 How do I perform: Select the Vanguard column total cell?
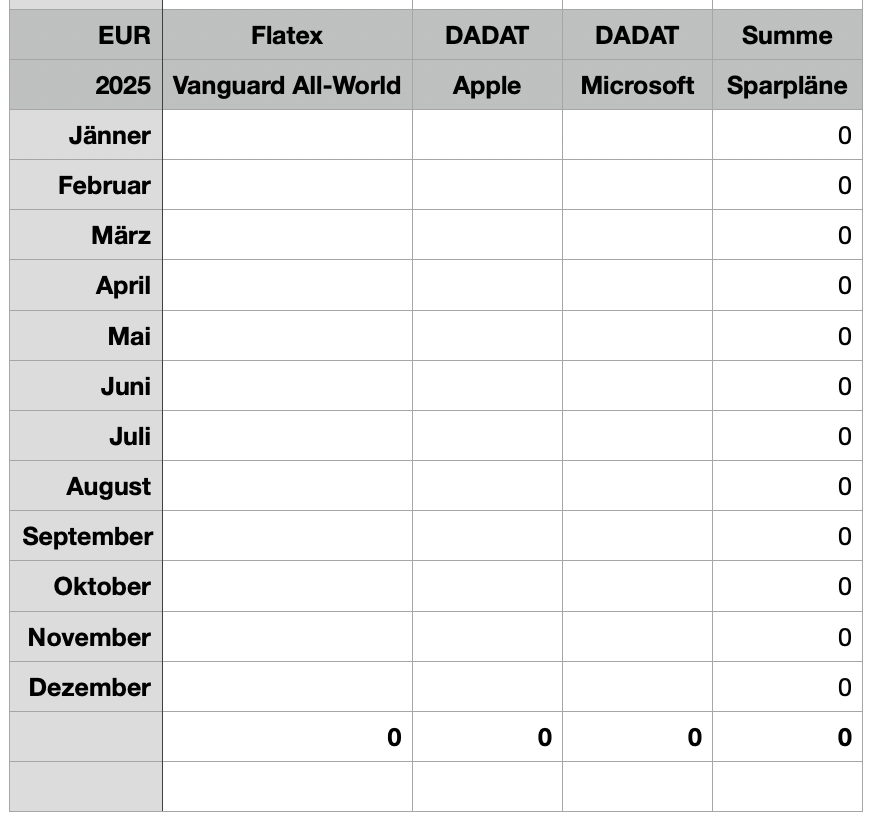point(287,737)
